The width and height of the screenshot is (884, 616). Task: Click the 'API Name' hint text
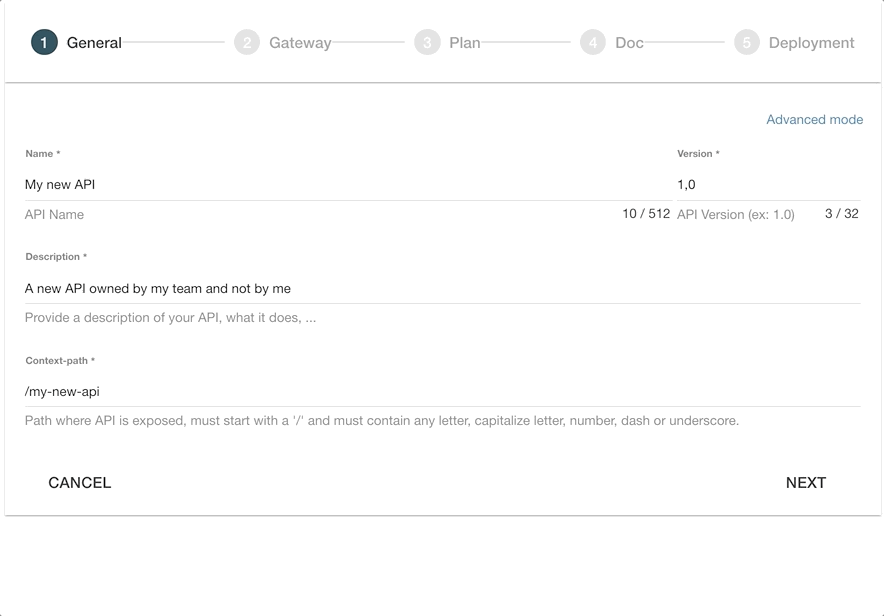click(x=54, y=215)
